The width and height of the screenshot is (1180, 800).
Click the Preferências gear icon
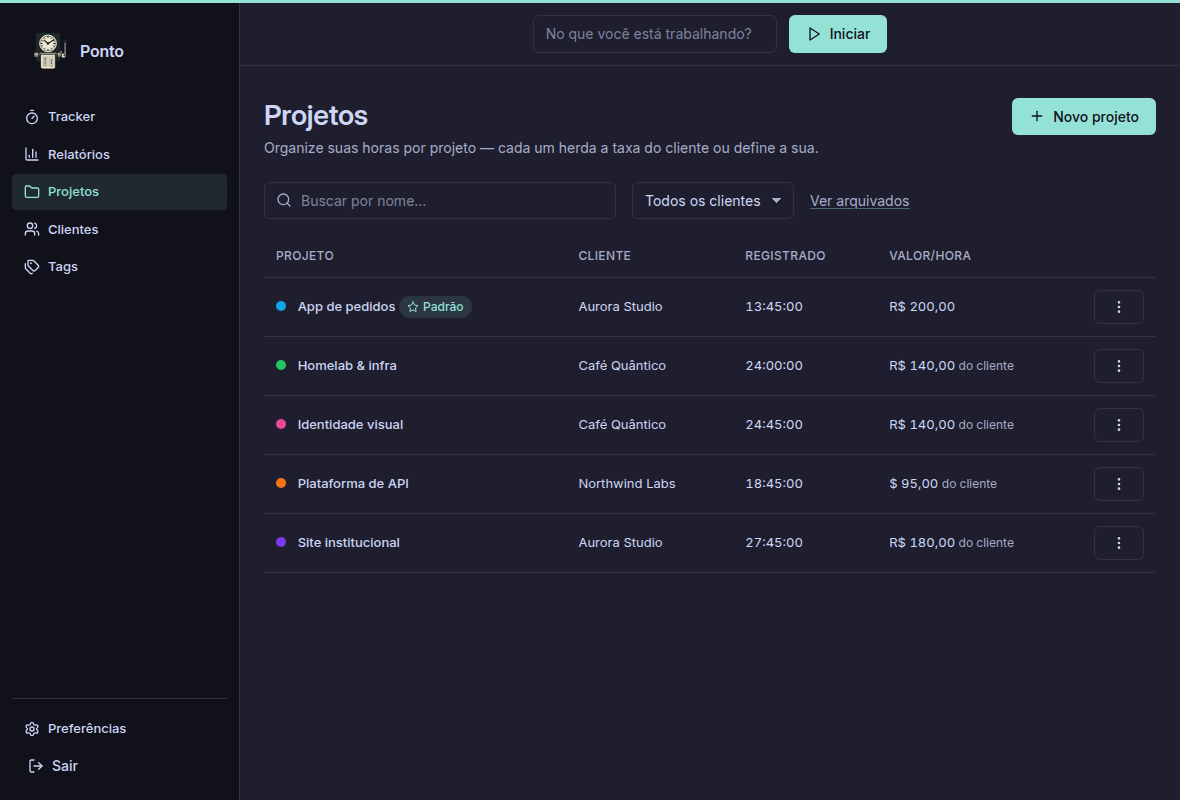tap(32, 729)
